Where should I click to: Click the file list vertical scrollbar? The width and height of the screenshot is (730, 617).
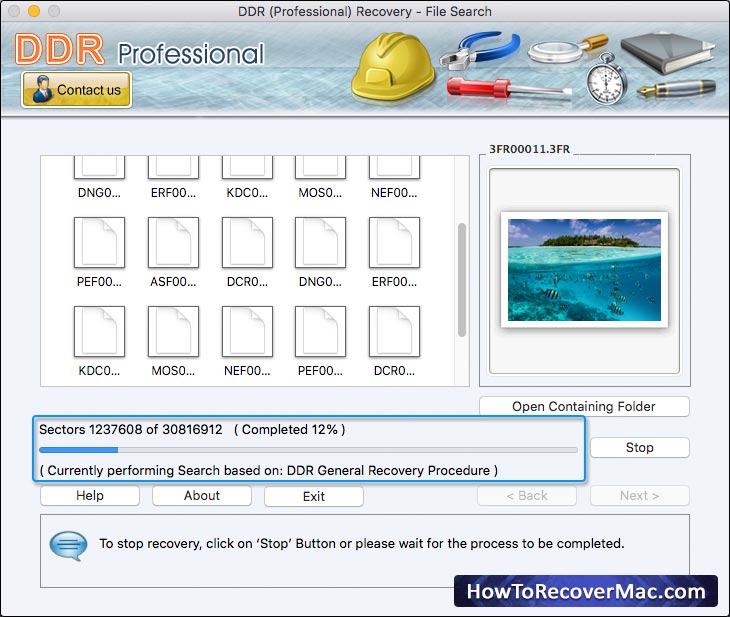pos(462,279)
